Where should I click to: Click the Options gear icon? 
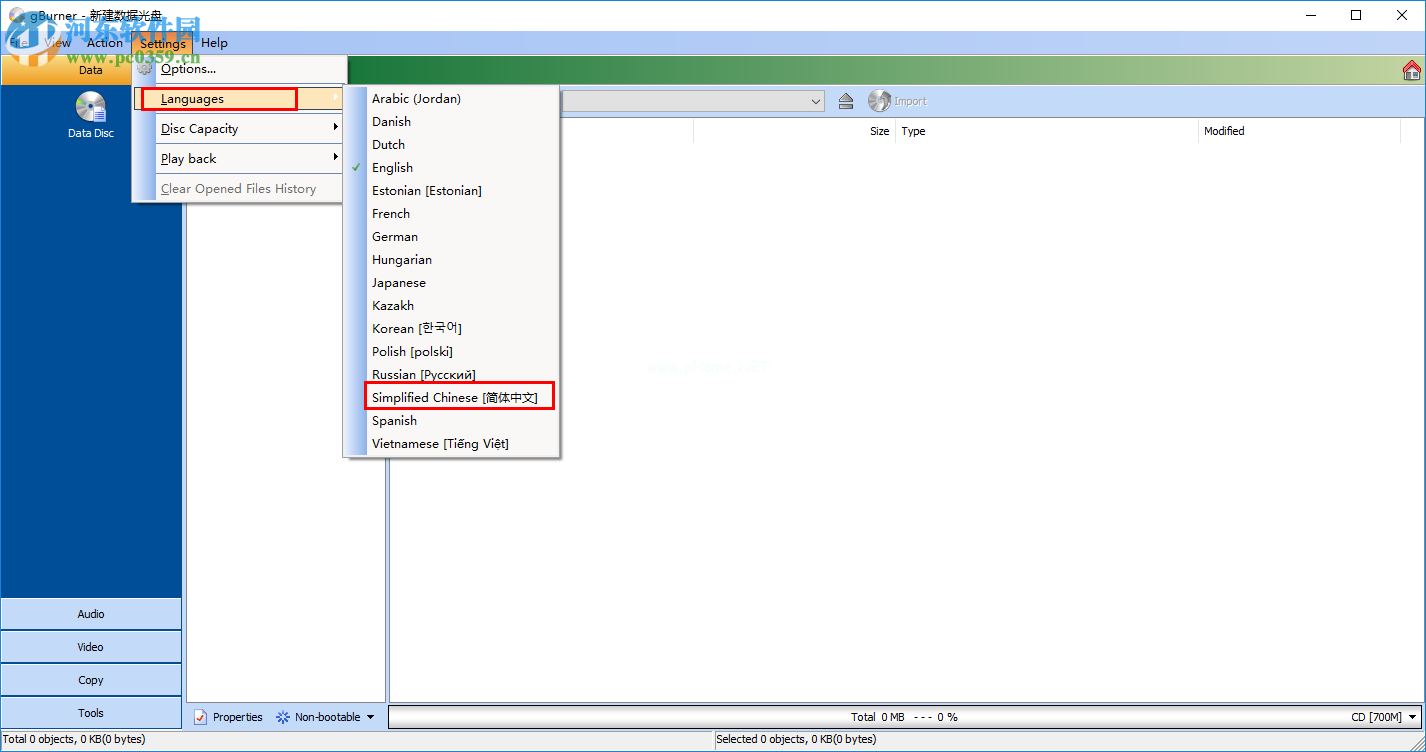[x=146, y=69]
